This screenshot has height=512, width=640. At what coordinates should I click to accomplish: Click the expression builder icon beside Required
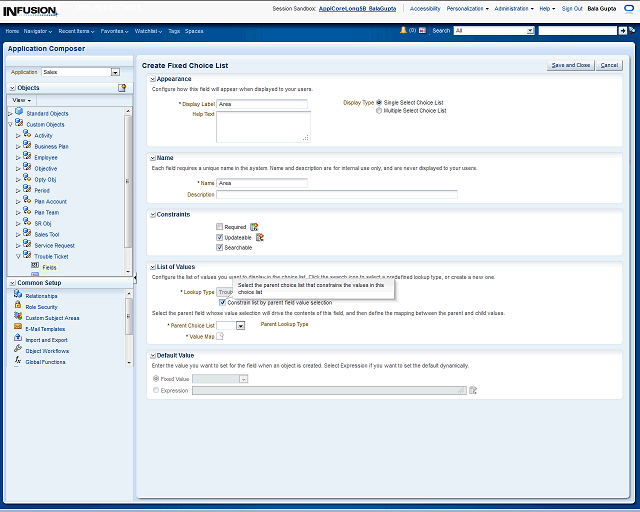click(254, 227)
